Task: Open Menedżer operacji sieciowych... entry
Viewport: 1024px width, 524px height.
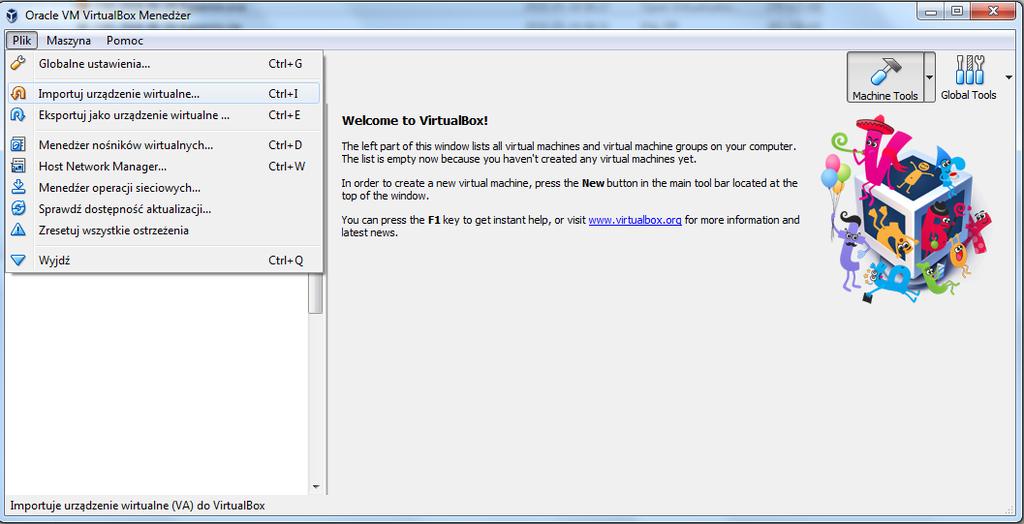Action: coord(164,188)
